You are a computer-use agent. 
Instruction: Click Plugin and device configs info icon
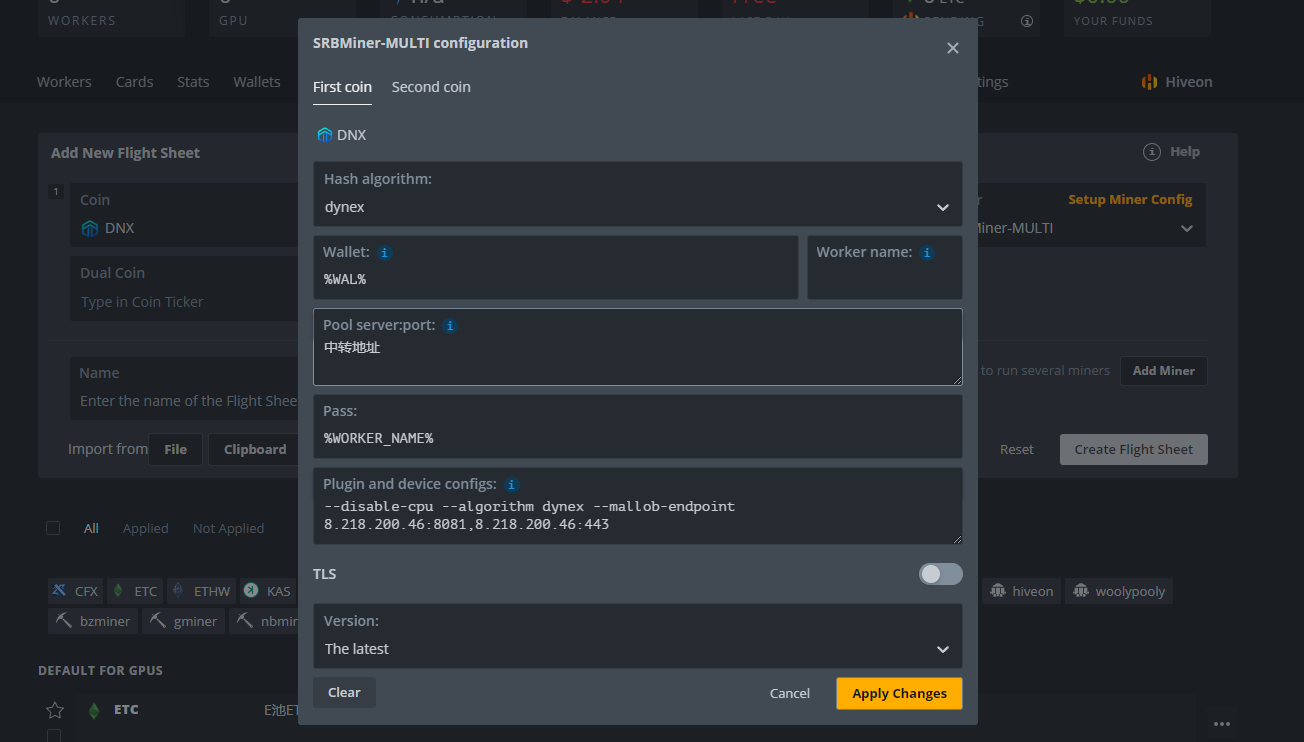click(511, 484)
